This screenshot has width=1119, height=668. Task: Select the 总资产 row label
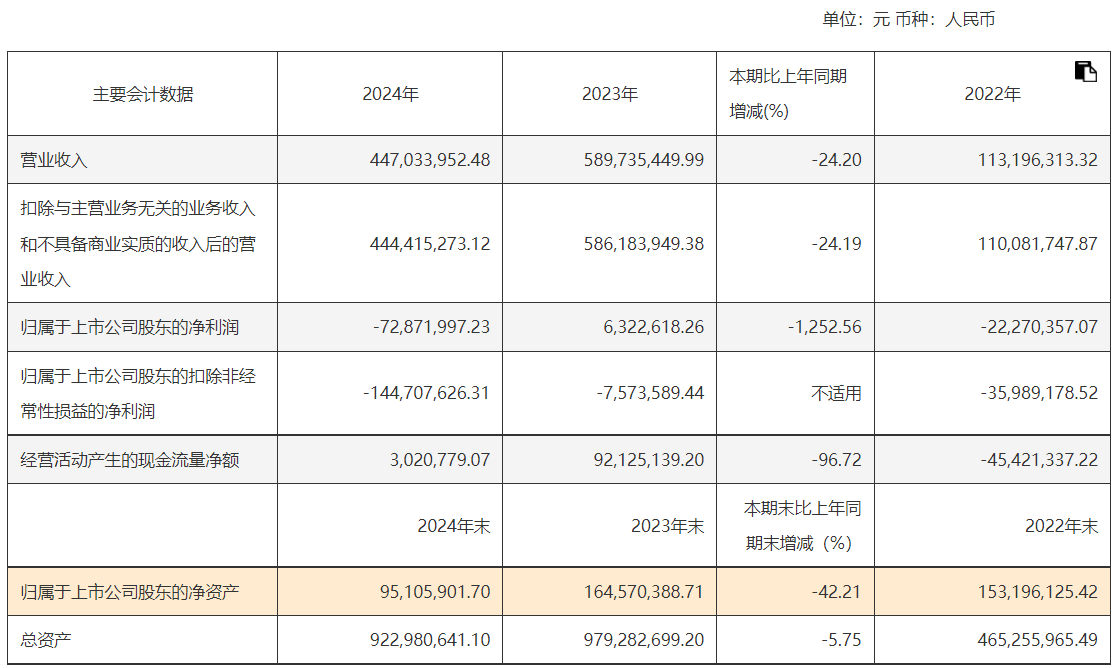(46, 640)
